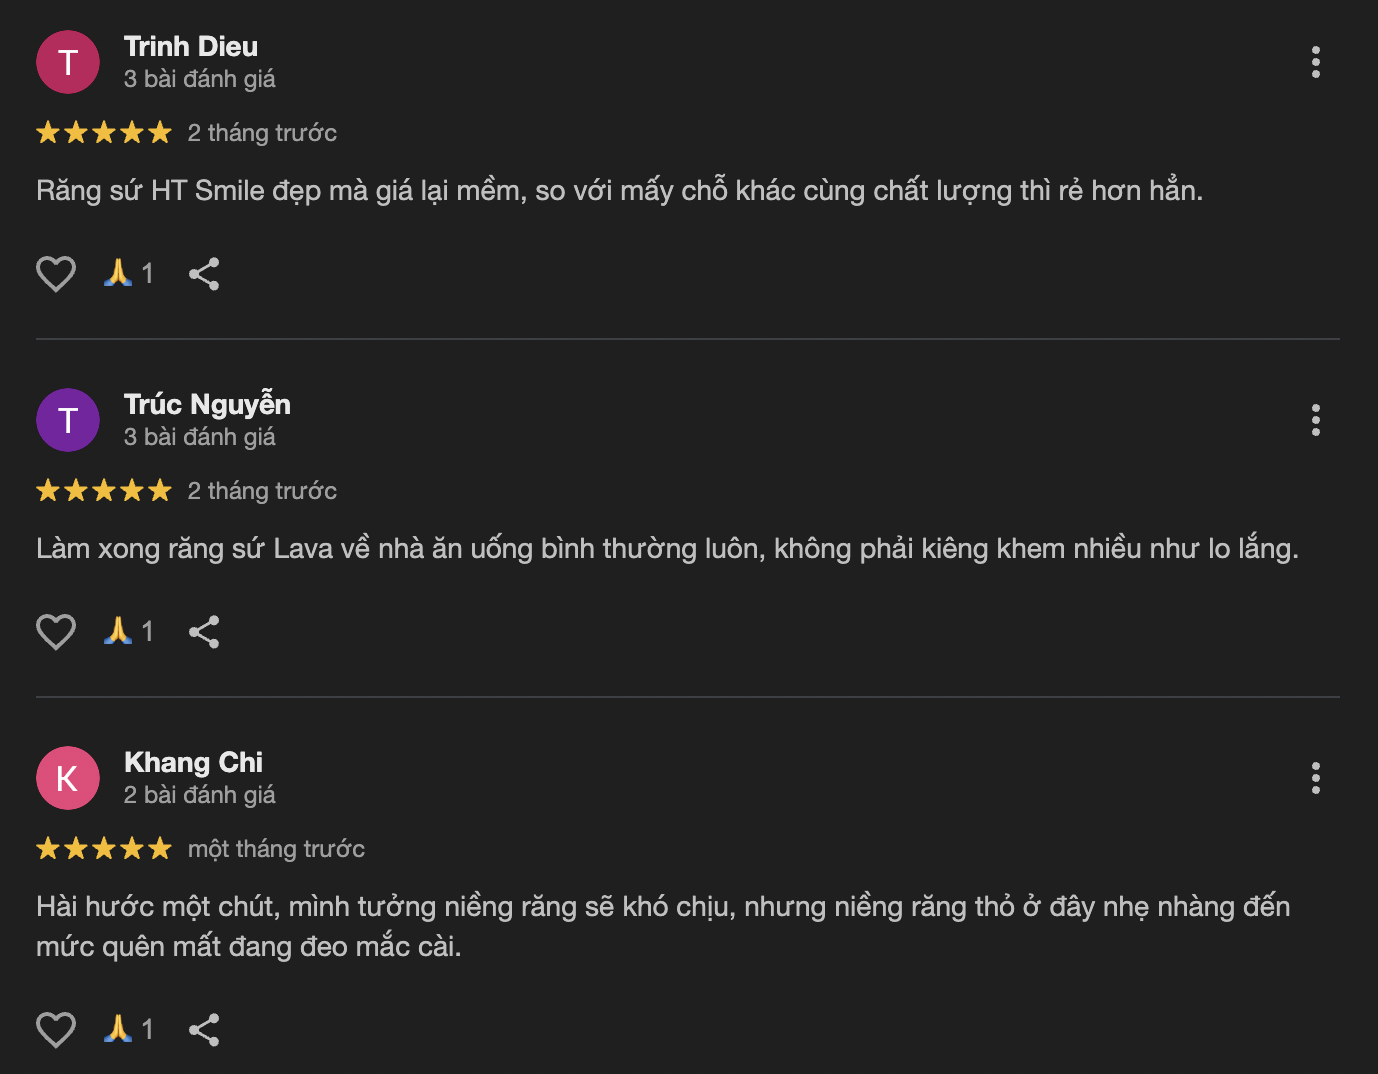Like Khang Chi's review with the heart icon

coord(56,1029)
